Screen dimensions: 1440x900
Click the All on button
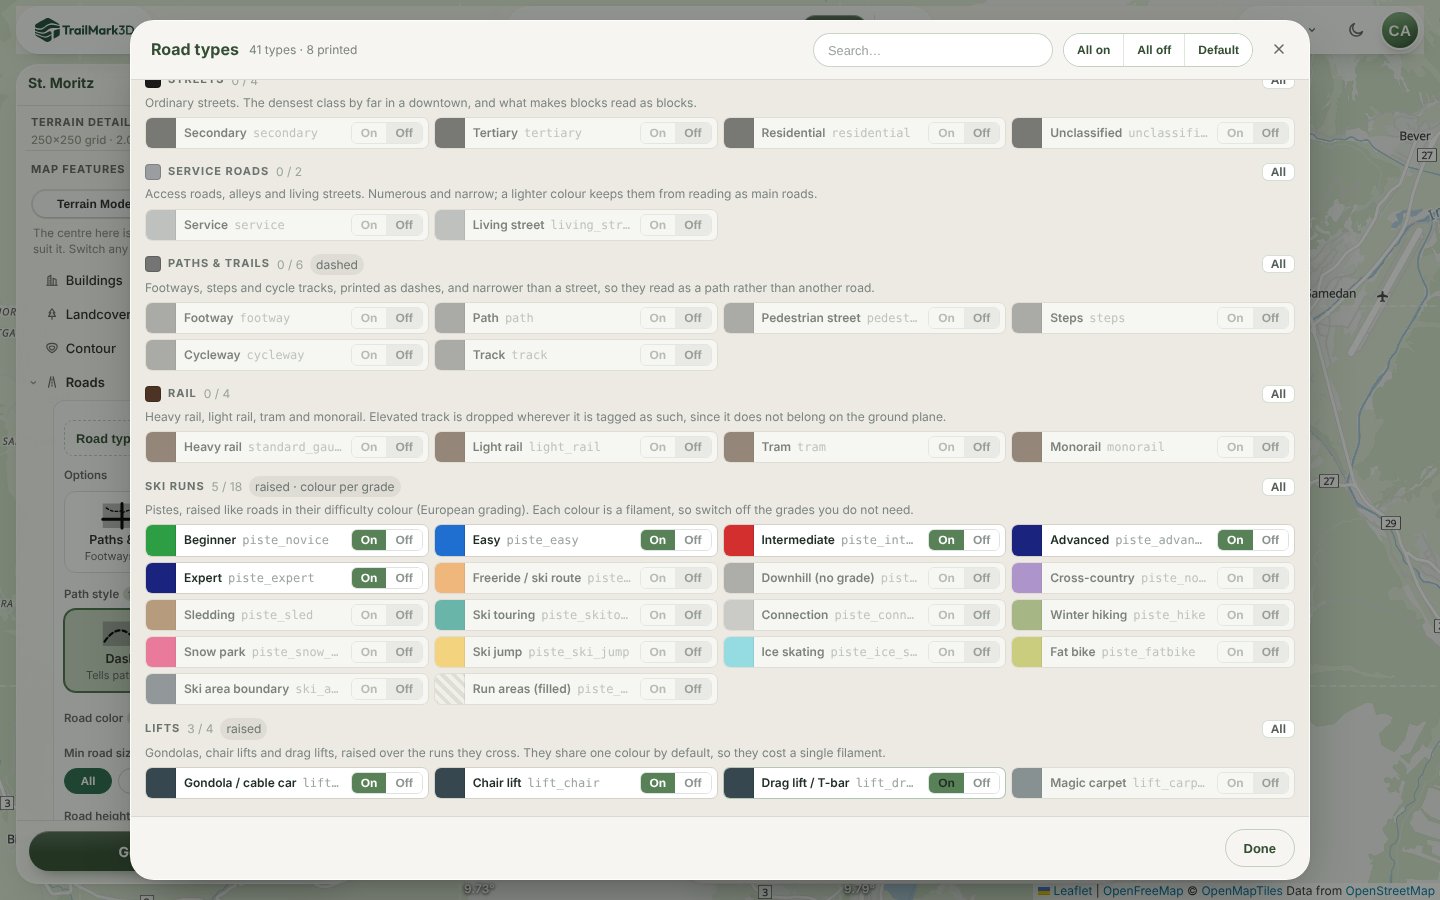tap(1093, 50)
